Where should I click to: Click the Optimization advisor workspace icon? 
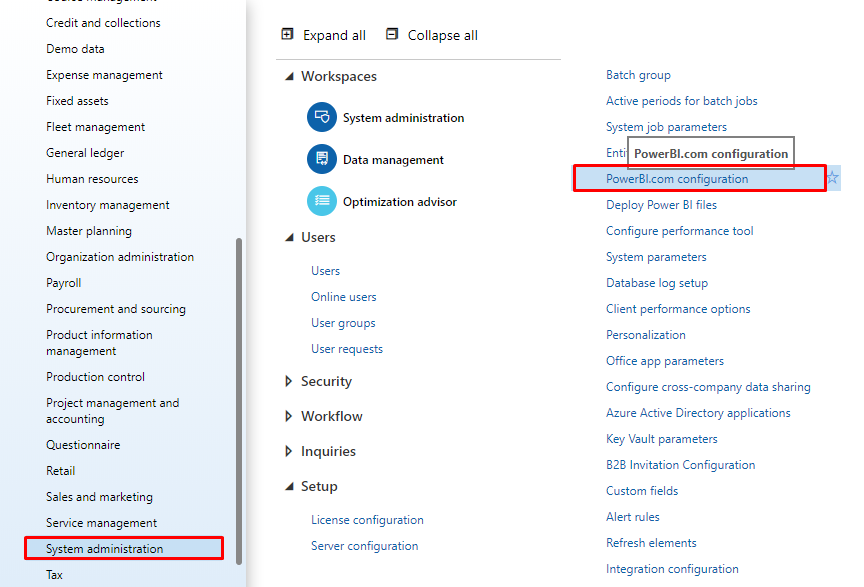322,201
